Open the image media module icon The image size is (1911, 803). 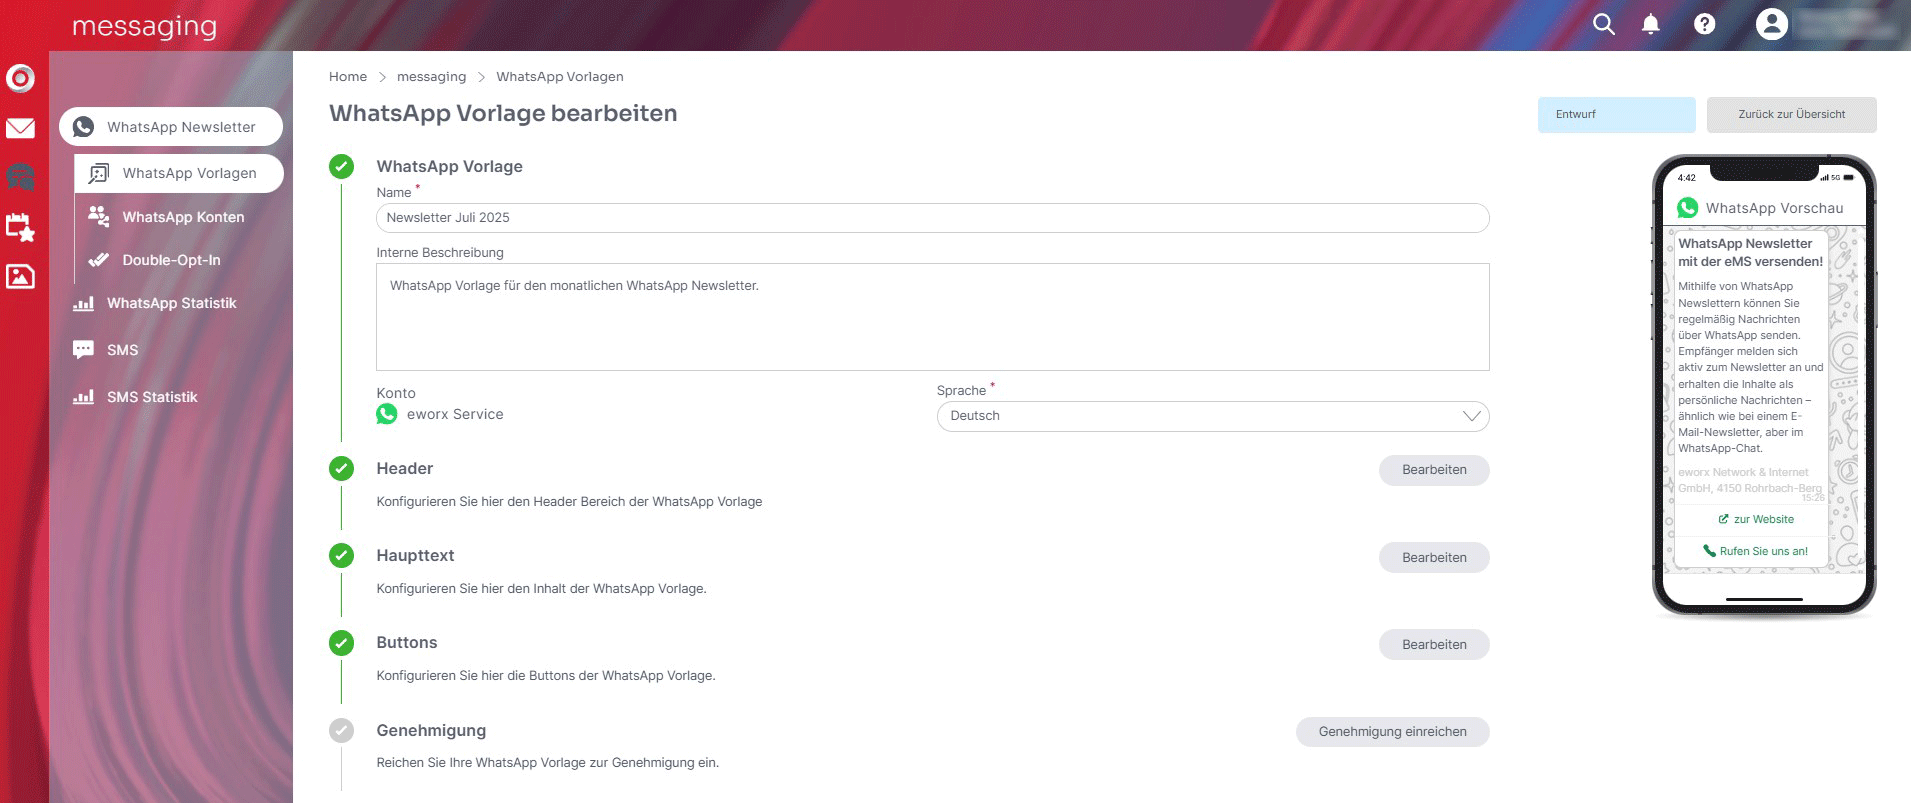(x=20, y=276)
